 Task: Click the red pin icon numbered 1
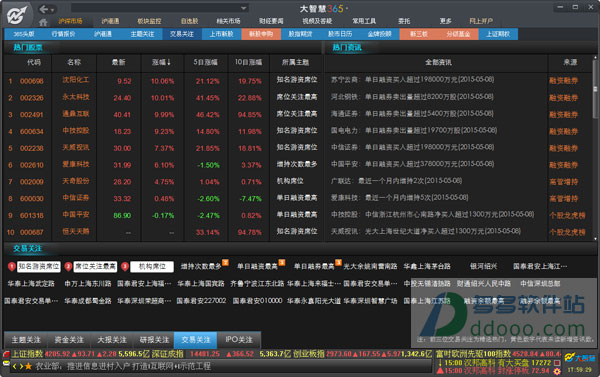click(x=11, y=266)
